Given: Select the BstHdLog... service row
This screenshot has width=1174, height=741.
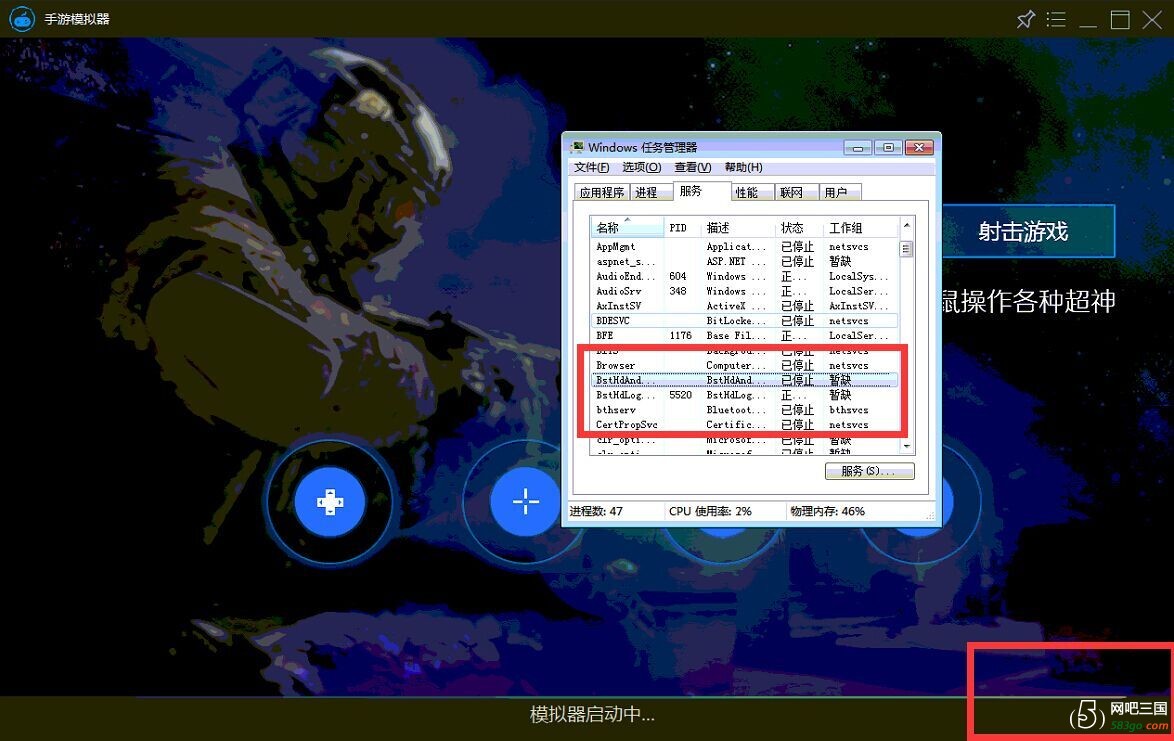Looking at the screenshot, I should pyautogui.click(x=744, y=394).
